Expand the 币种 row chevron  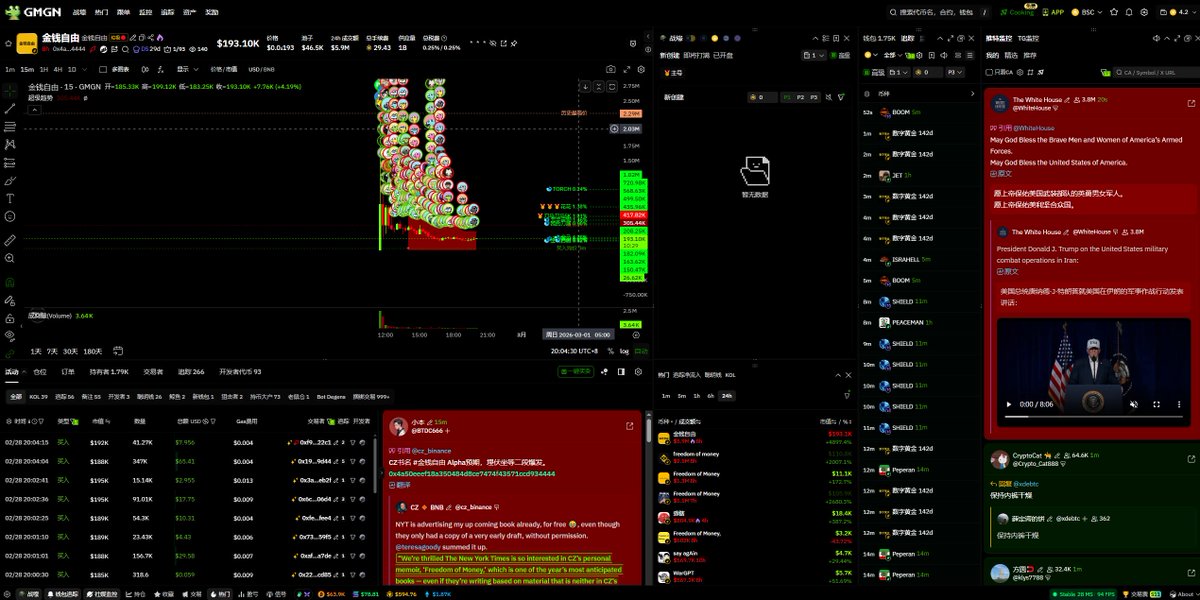(974, 93)
